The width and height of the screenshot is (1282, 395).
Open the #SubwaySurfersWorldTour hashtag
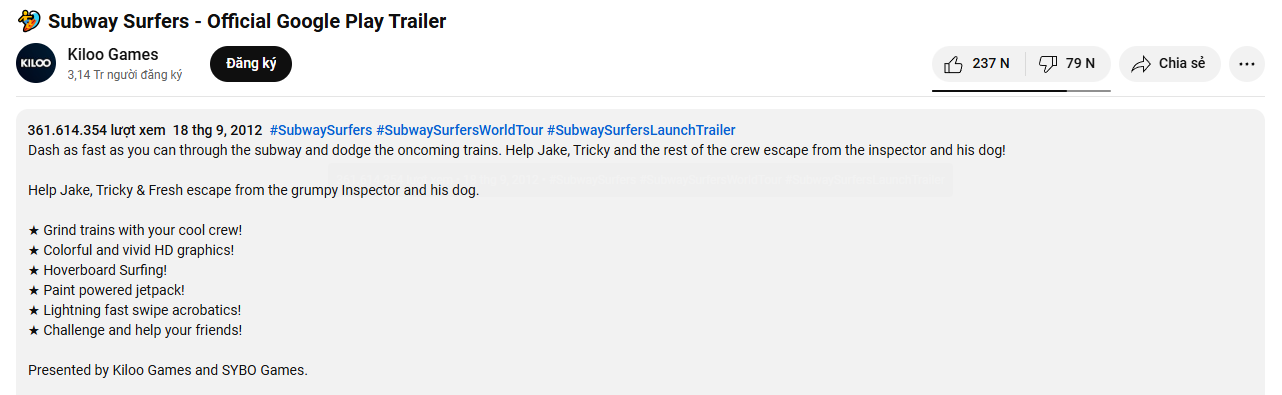pos(460,130)
